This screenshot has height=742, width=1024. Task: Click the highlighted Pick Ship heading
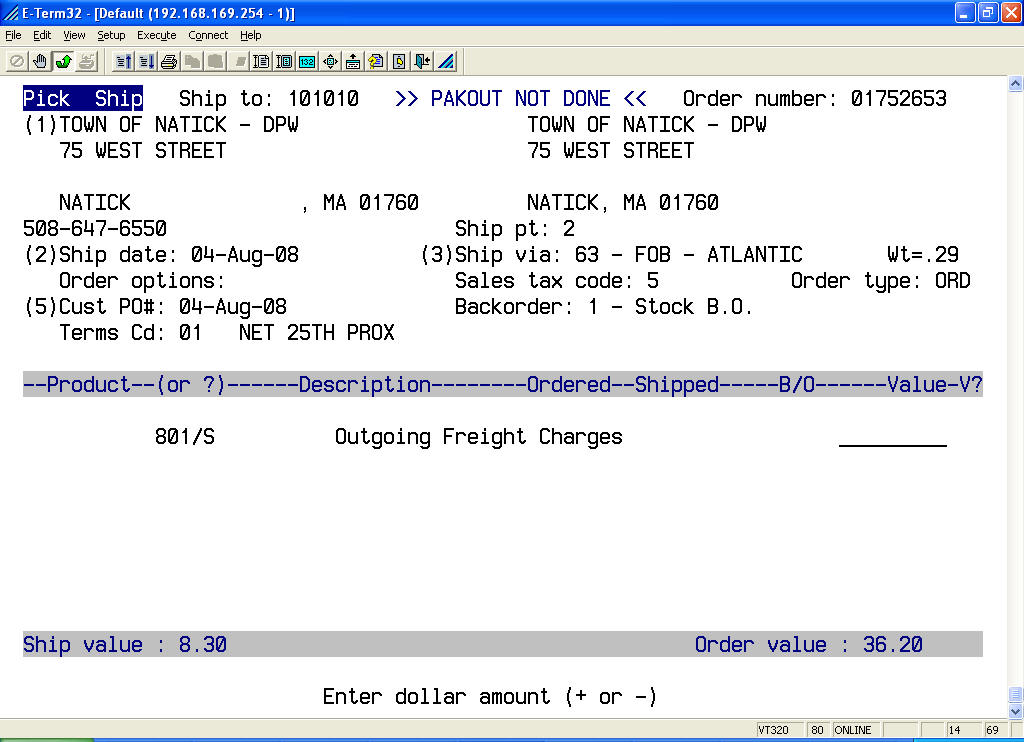(83, 99)
